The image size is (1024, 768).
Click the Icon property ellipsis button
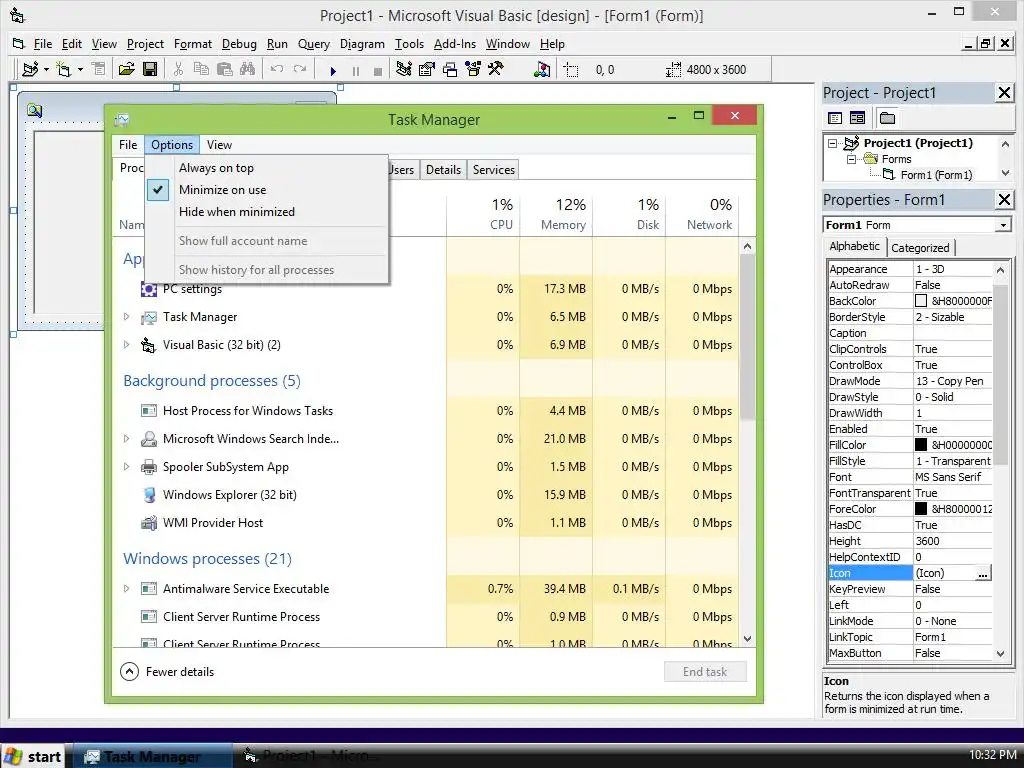(x=983, y=573)
